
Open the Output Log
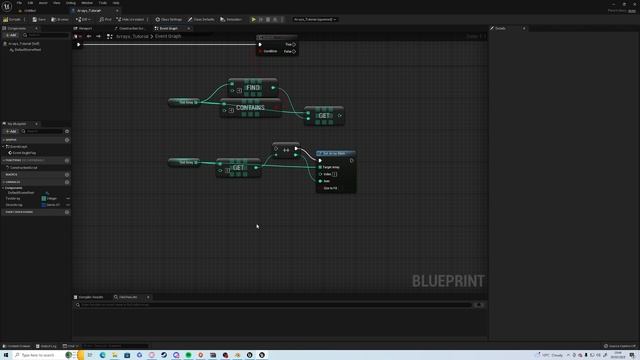point(46,346)
